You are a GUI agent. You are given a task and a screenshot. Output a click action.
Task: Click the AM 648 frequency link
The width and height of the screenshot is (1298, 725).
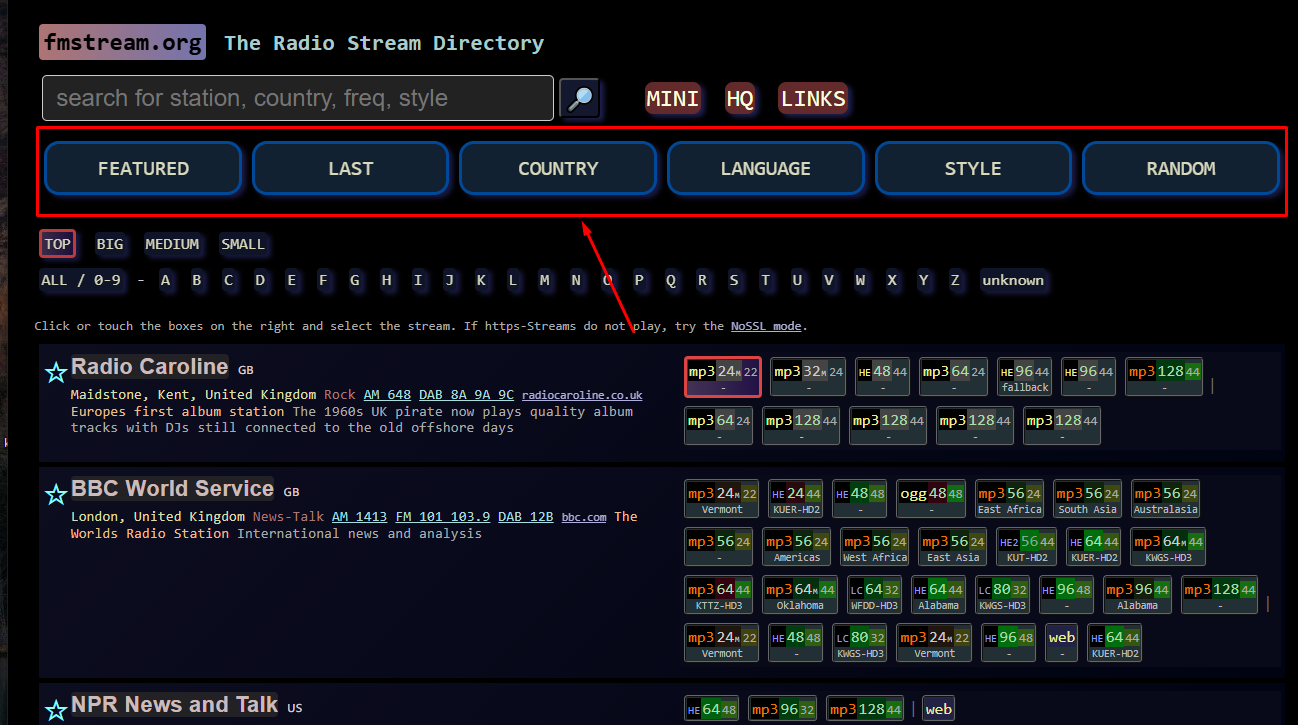[387, 395]
